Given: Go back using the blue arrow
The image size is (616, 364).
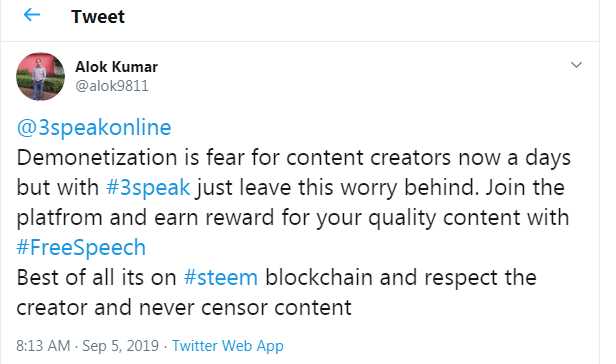Looking at the screenshot, I should coord(32,15).
